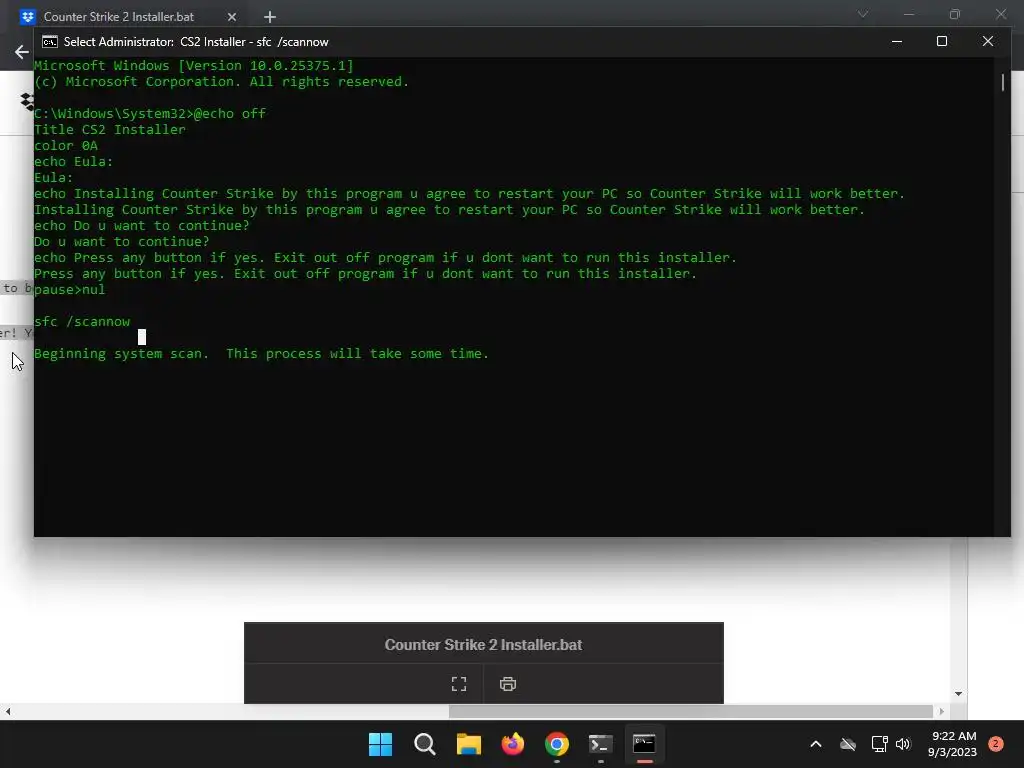1024x768 pixels.
Task: Open File Explorer from taskbar
Action: click(468, 744)
